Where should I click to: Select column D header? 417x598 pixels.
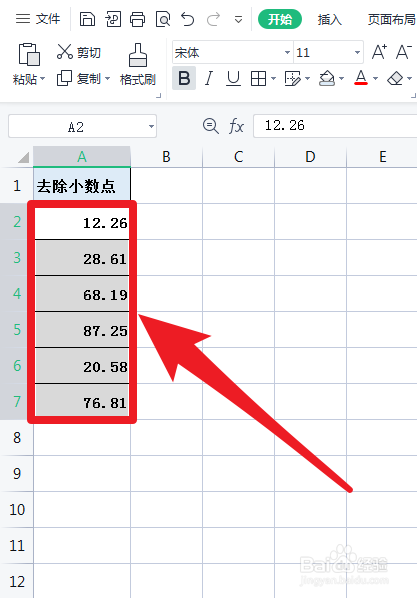coord(310,157)
